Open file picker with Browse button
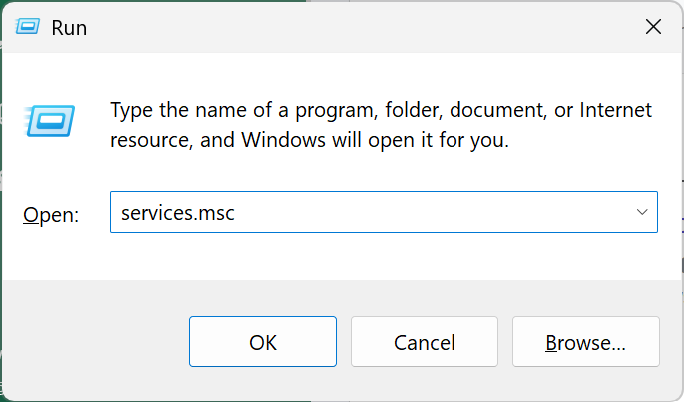 tap(585, 342)
